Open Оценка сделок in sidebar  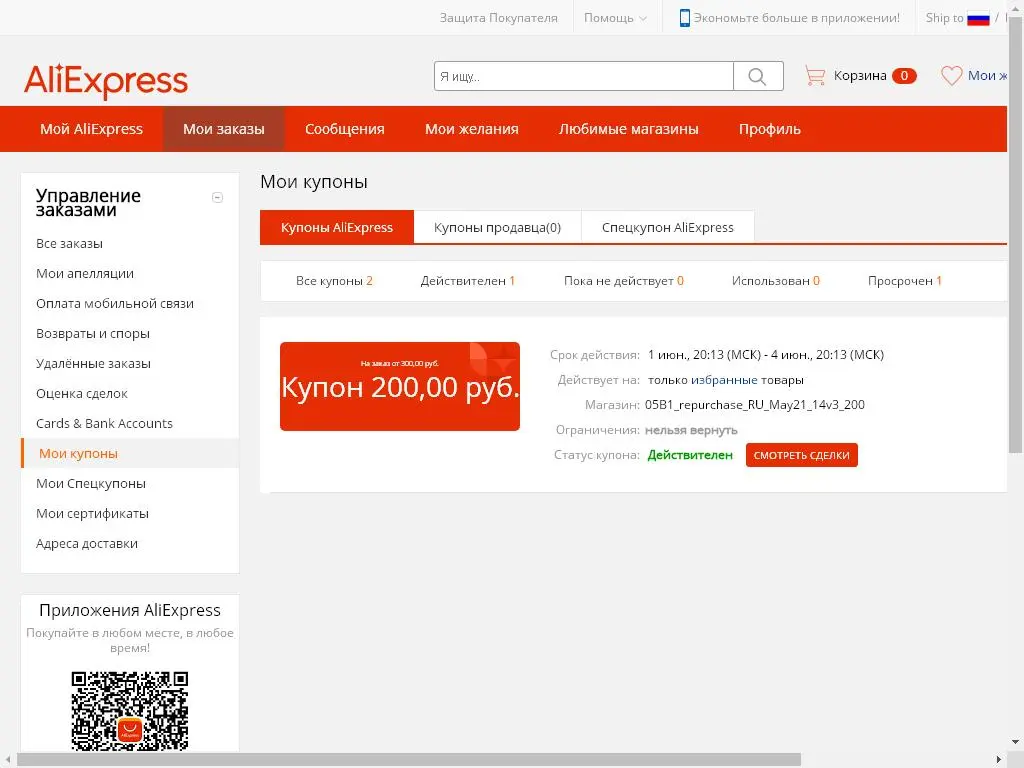pos(82,394)
